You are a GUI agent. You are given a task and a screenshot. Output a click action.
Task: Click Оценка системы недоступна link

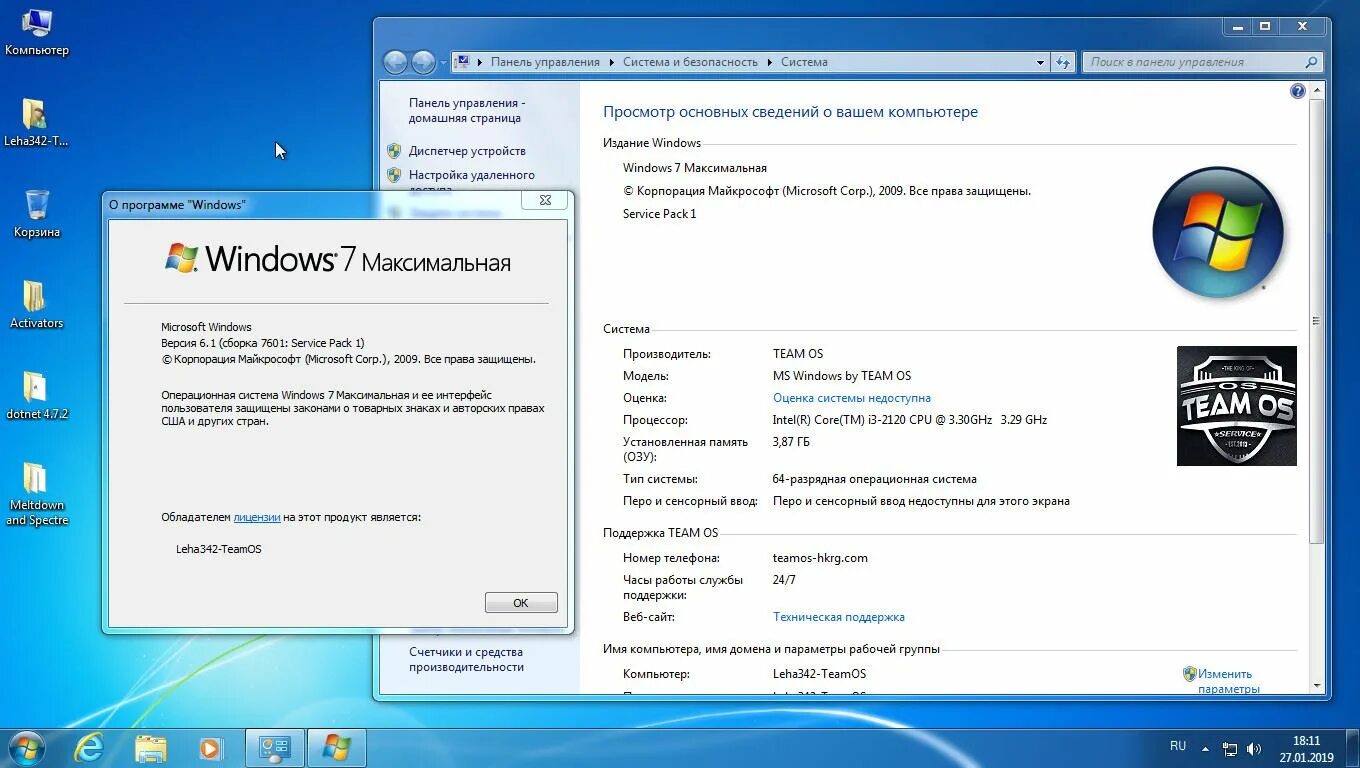coord(852,398)
